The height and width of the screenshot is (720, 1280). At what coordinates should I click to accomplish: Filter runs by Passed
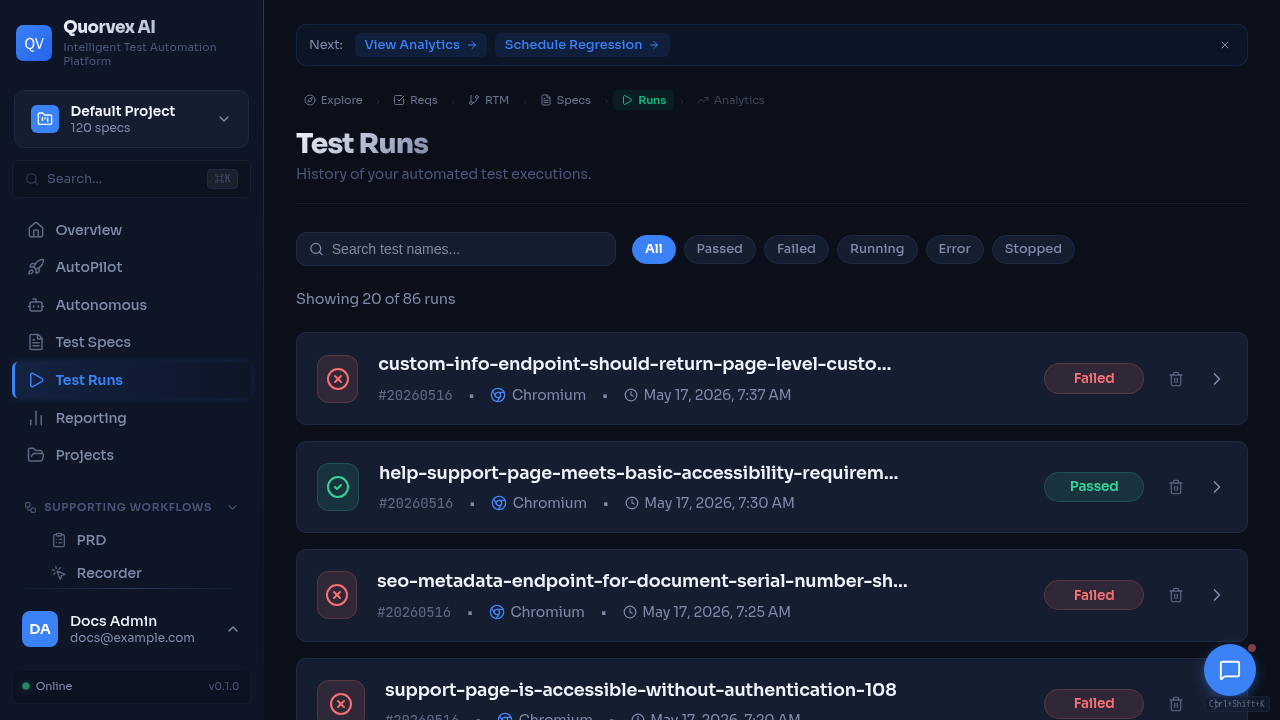720,249
